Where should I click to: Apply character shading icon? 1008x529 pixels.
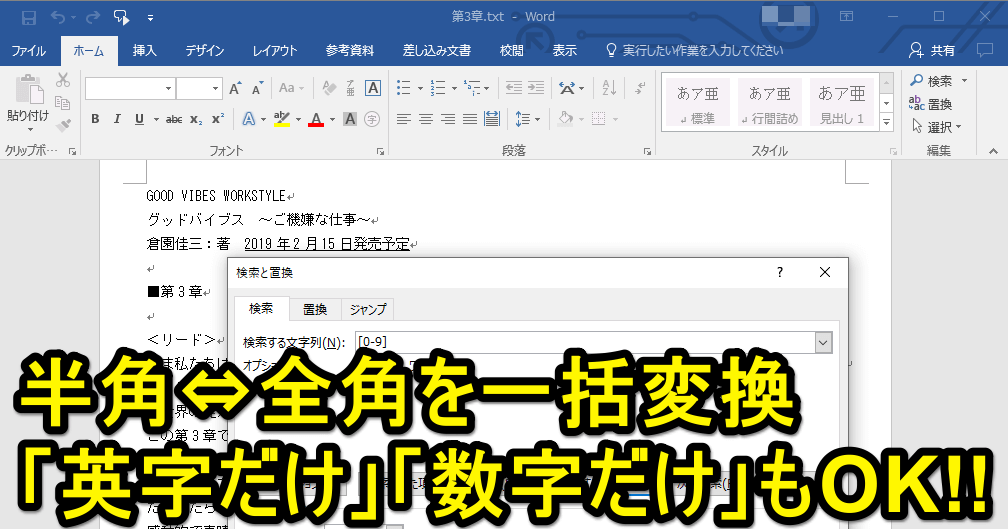350,119
